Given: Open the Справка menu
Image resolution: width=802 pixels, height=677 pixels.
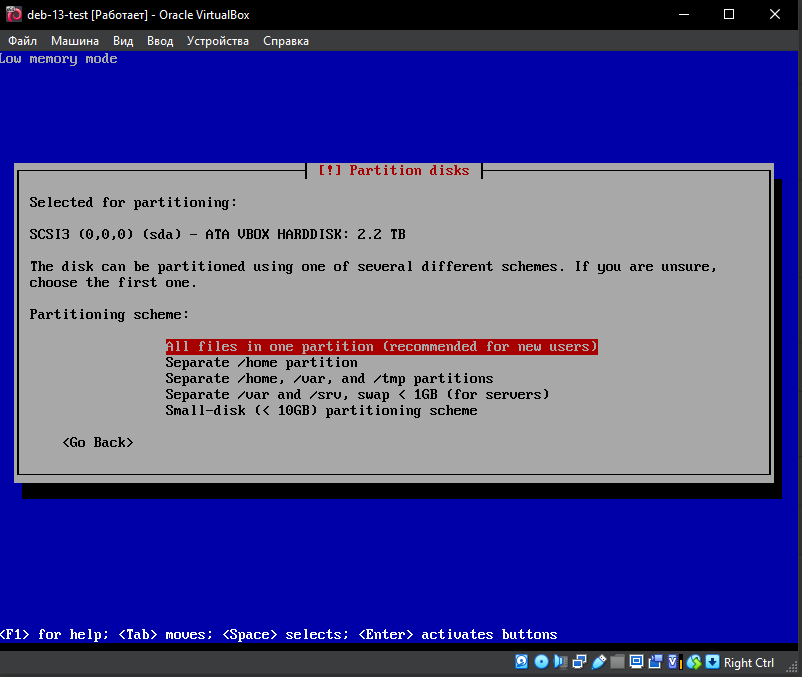Looking at the screenshot, I should pyautogui.click(x=286, y=41).
